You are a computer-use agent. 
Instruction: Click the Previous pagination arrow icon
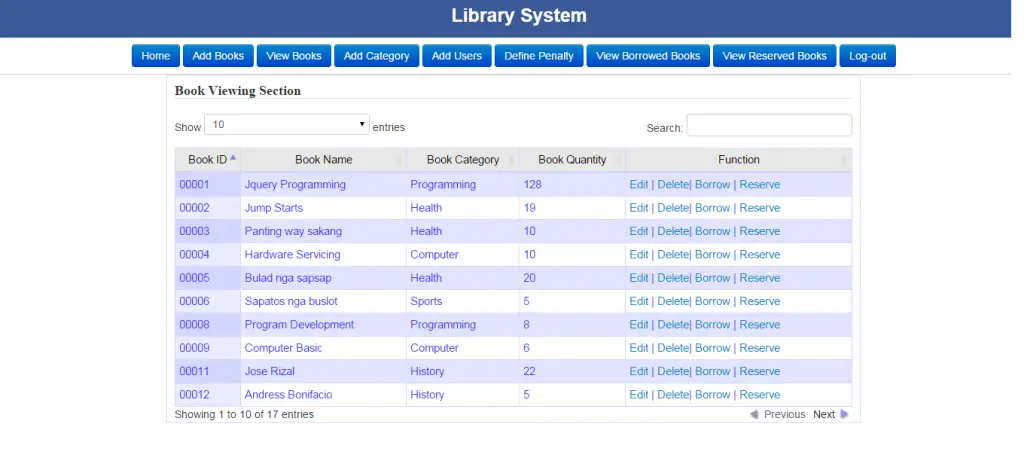point(754,414)
